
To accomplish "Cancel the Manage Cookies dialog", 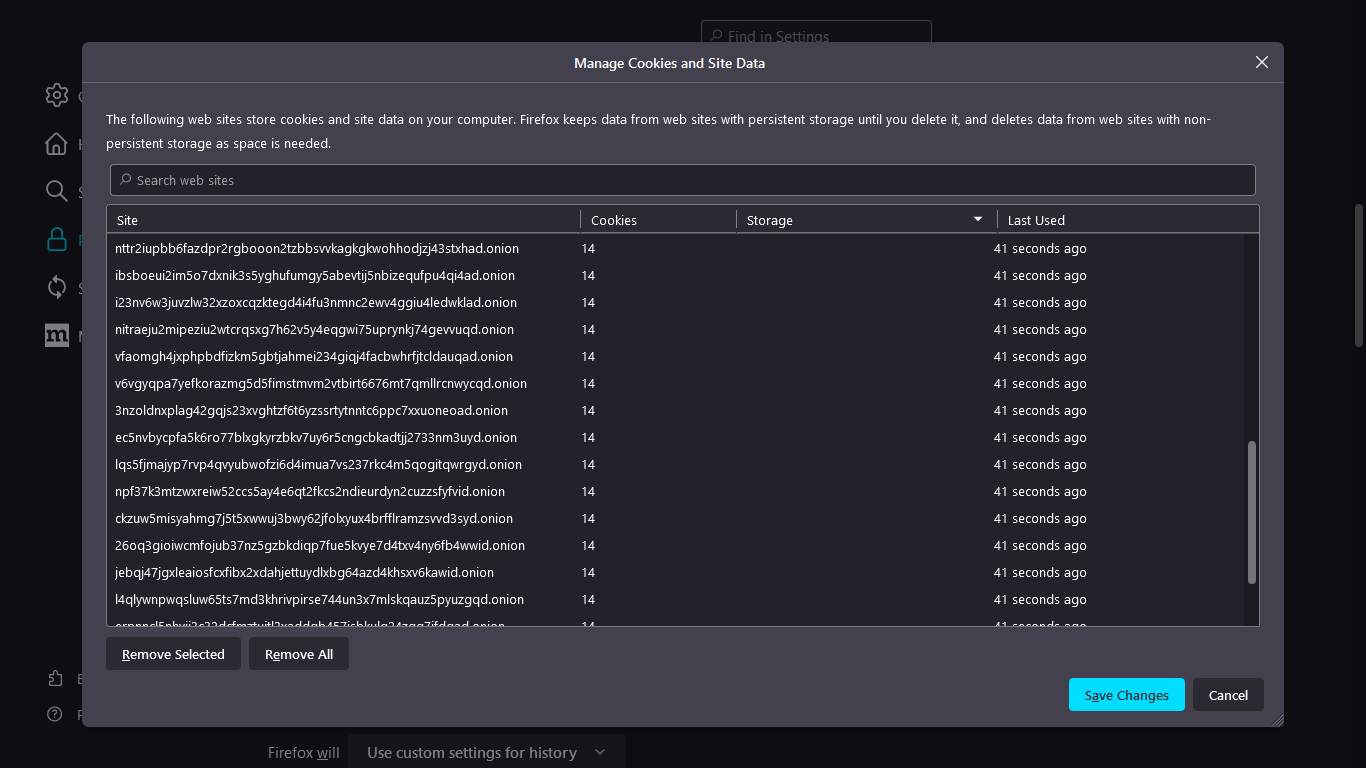I will 1228,694.
